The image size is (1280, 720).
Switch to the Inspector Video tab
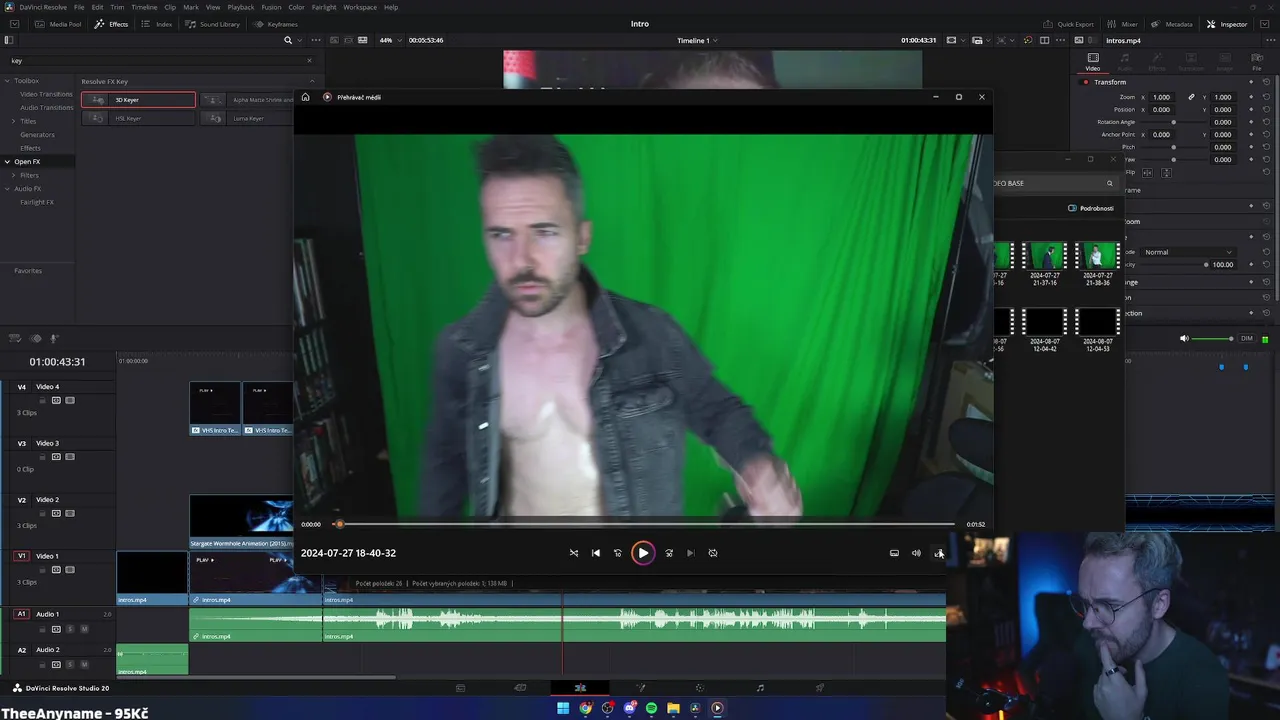tap(1093, 61)
